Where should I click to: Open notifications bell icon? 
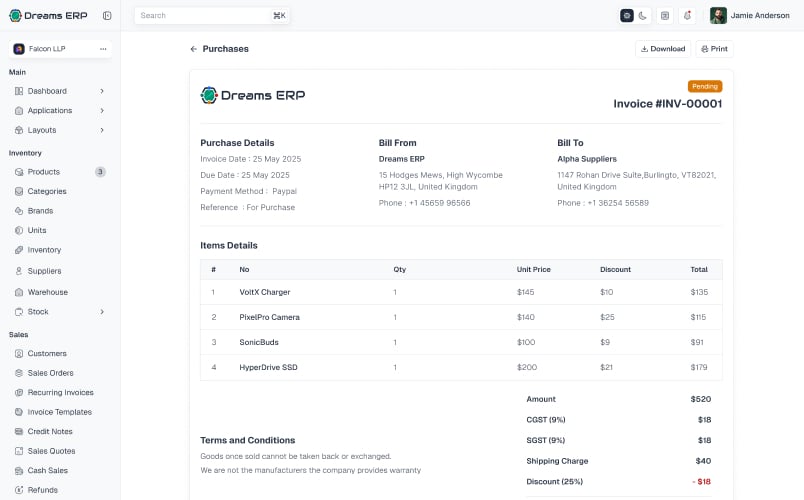687,15
